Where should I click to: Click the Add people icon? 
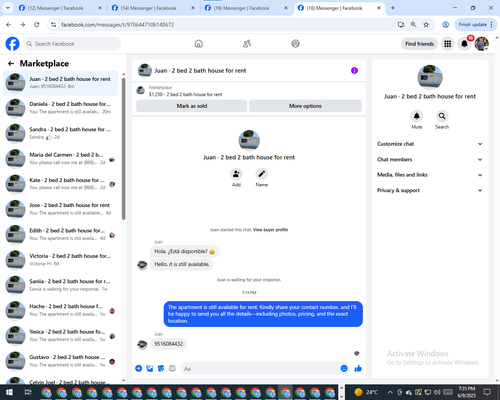click(236, 174)
